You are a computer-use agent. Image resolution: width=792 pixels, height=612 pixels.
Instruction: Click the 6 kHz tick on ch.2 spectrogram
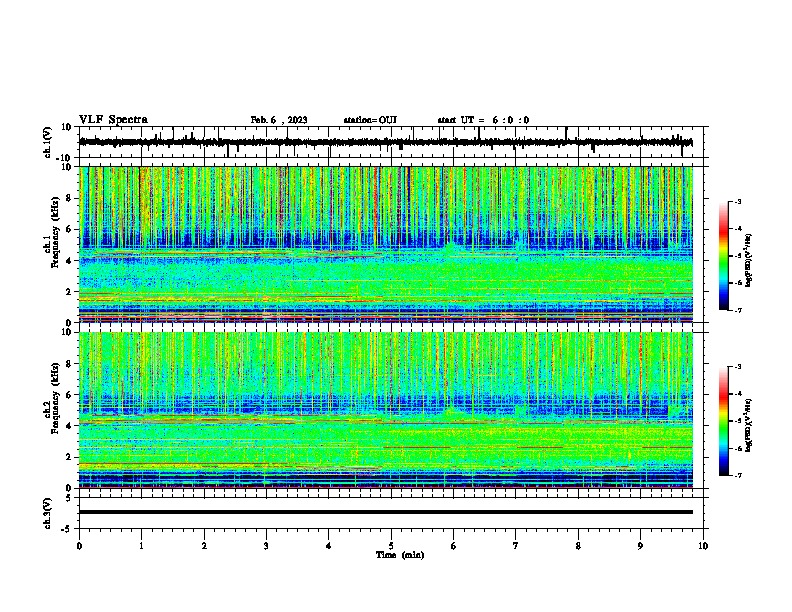pyautogui.click(x=69, y=394)
